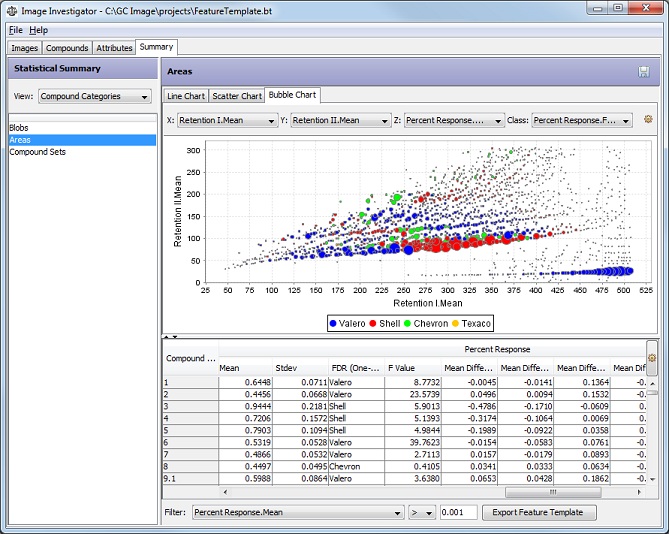Click the Chevron legend green swatch
The height and width of the screenshot is (534, 669).
click(x=407, y=324)
